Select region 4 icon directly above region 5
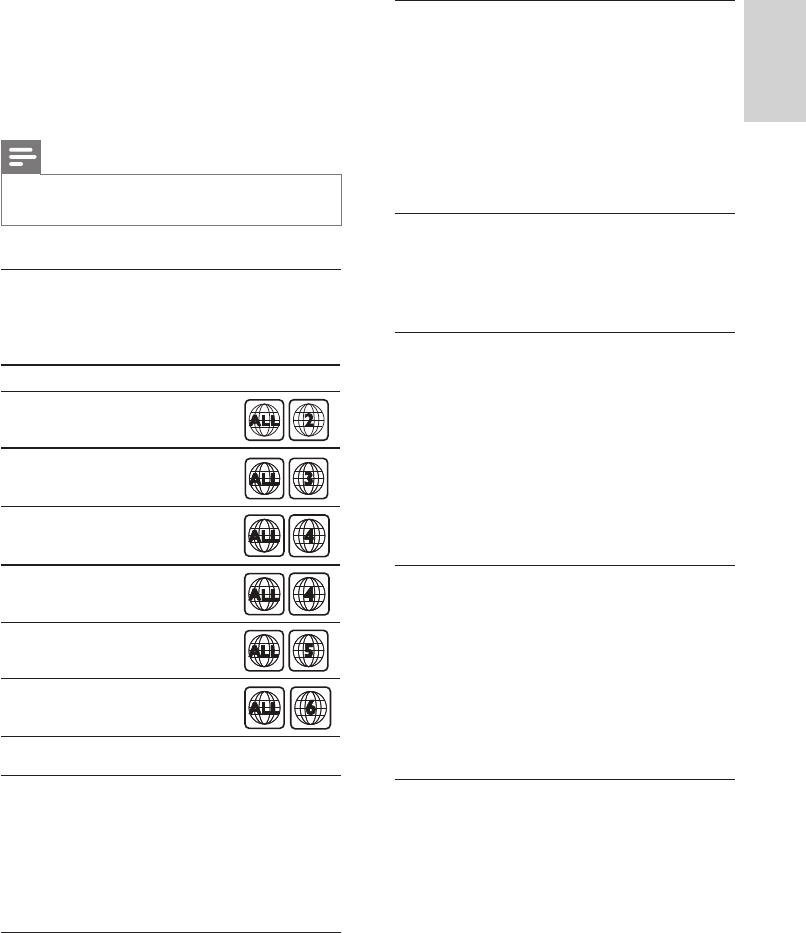 (309, 594)
